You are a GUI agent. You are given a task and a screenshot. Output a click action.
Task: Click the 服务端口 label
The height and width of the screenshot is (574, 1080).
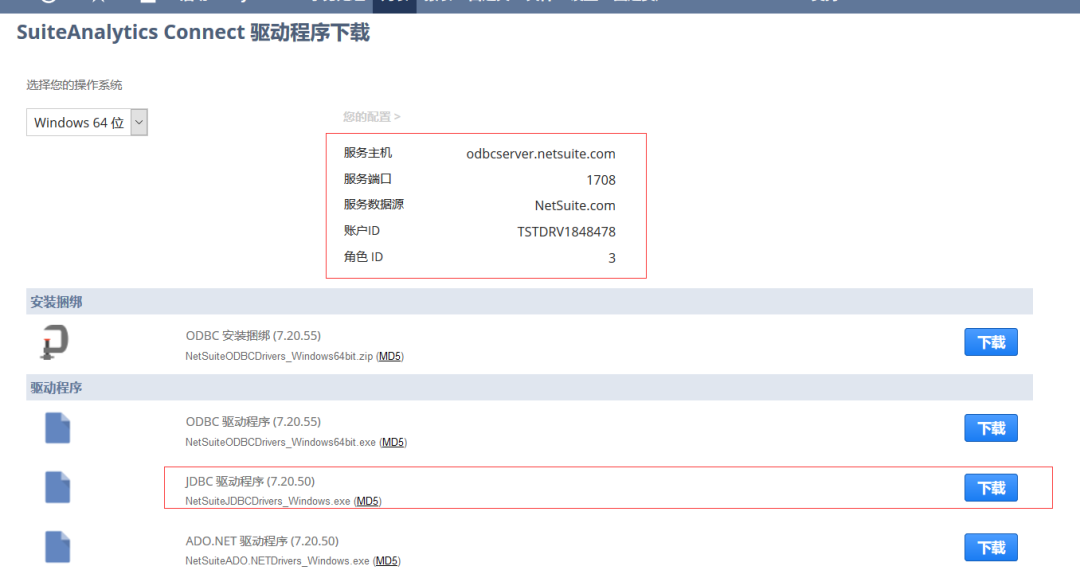pos(368,179)
